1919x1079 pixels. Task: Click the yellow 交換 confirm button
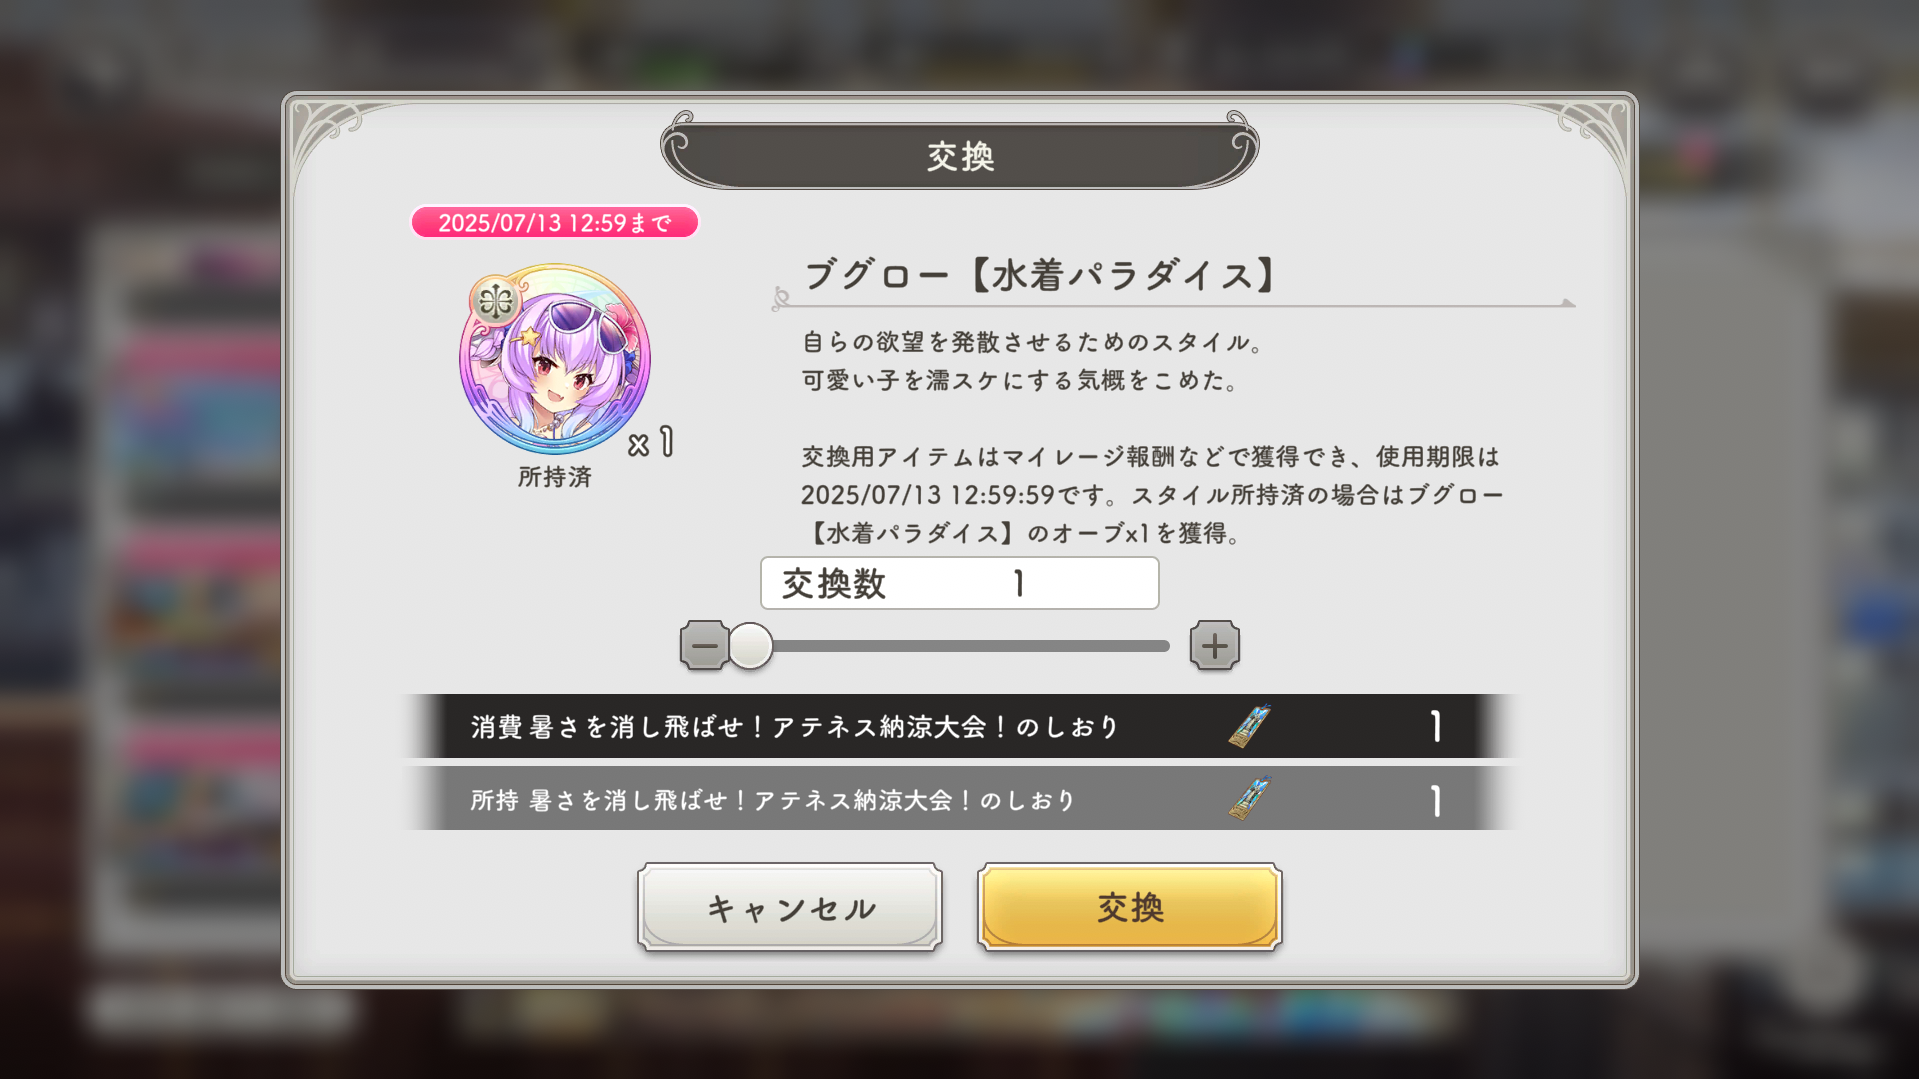coord(1130,907)
